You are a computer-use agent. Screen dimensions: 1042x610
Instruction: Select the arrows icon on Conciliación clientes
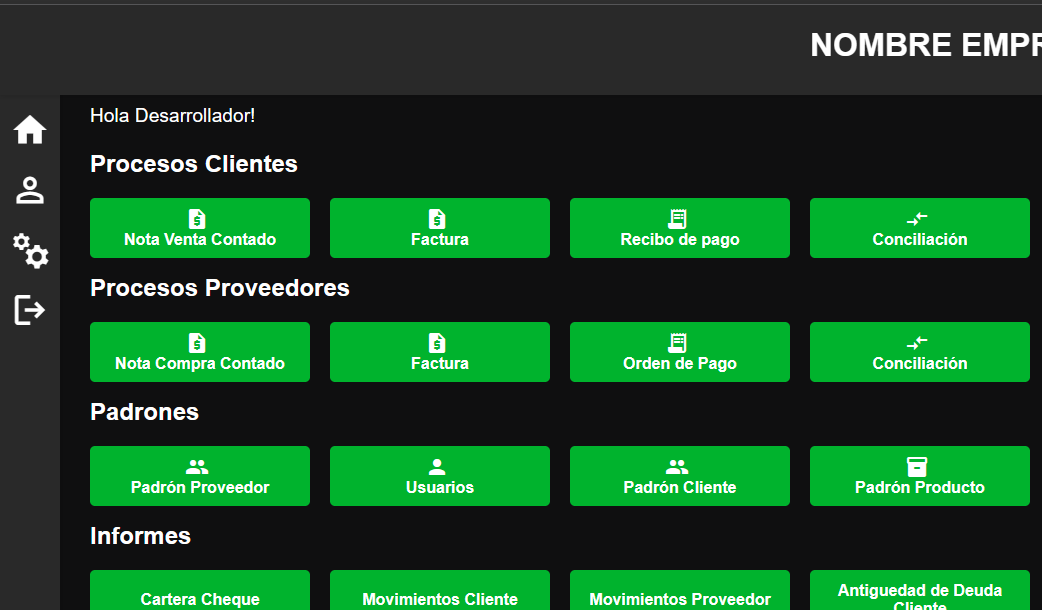[919, 216]
